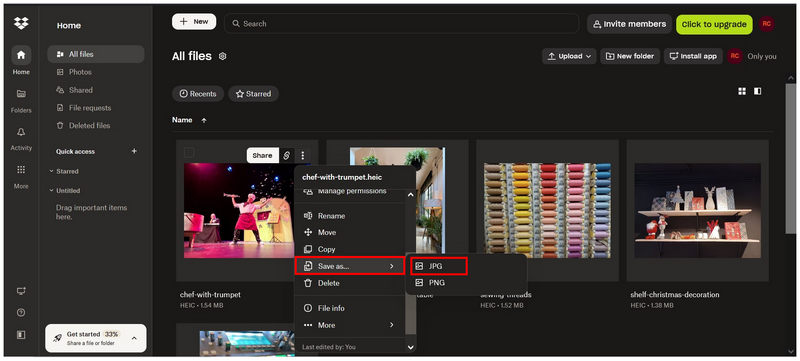Click Invite members button

[629, 24]
